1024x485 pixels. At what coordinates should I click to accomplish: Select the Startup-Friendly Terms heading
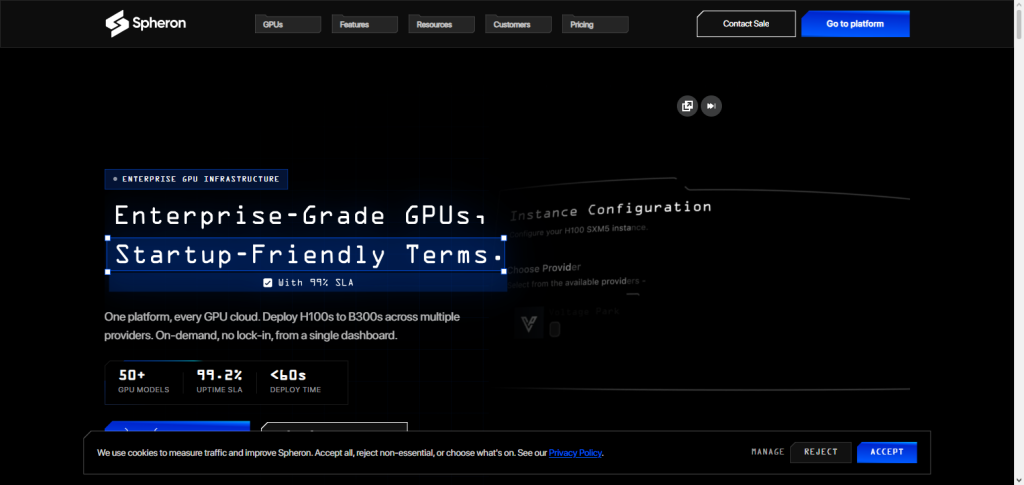click(306, 255)
